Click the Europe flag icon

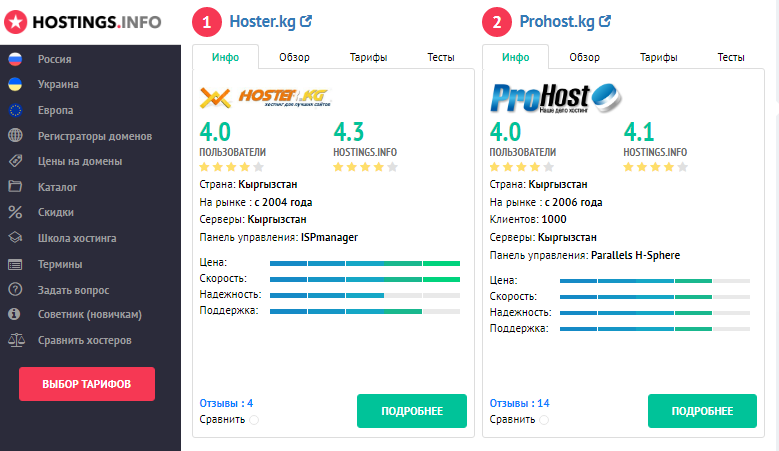(x=15, y=110)
